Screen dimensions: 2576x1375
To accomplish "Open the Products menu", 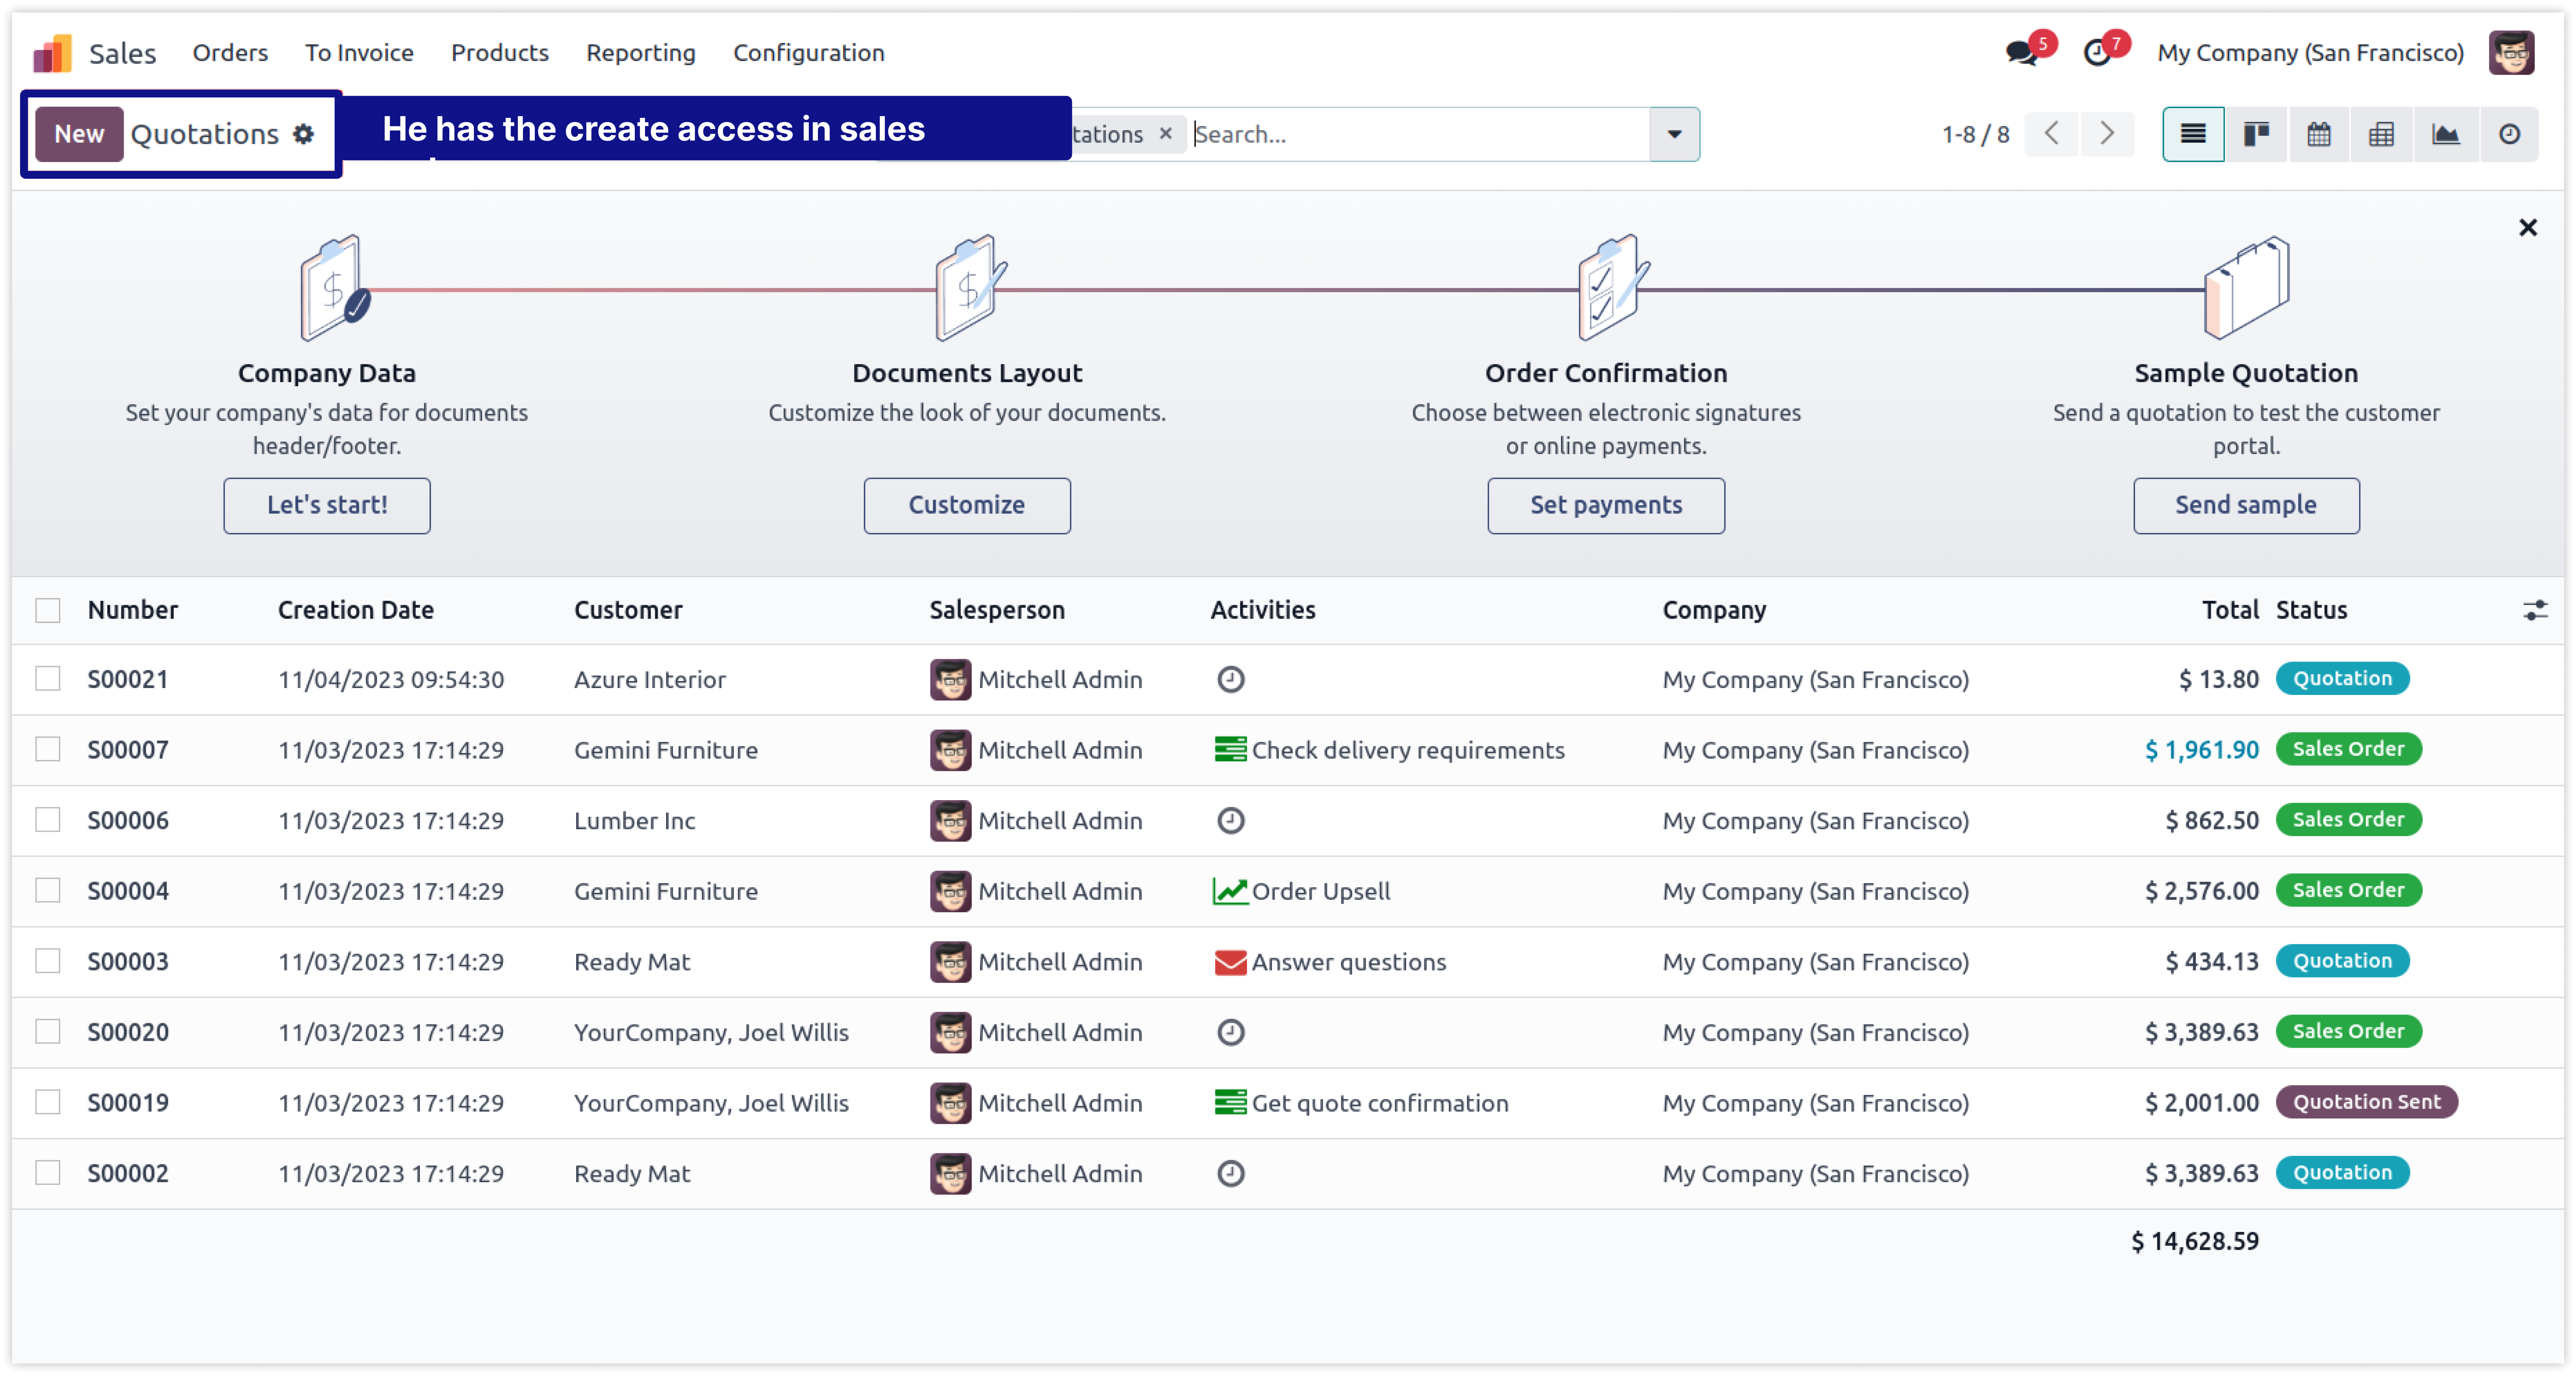I will [x=500, y=53].
